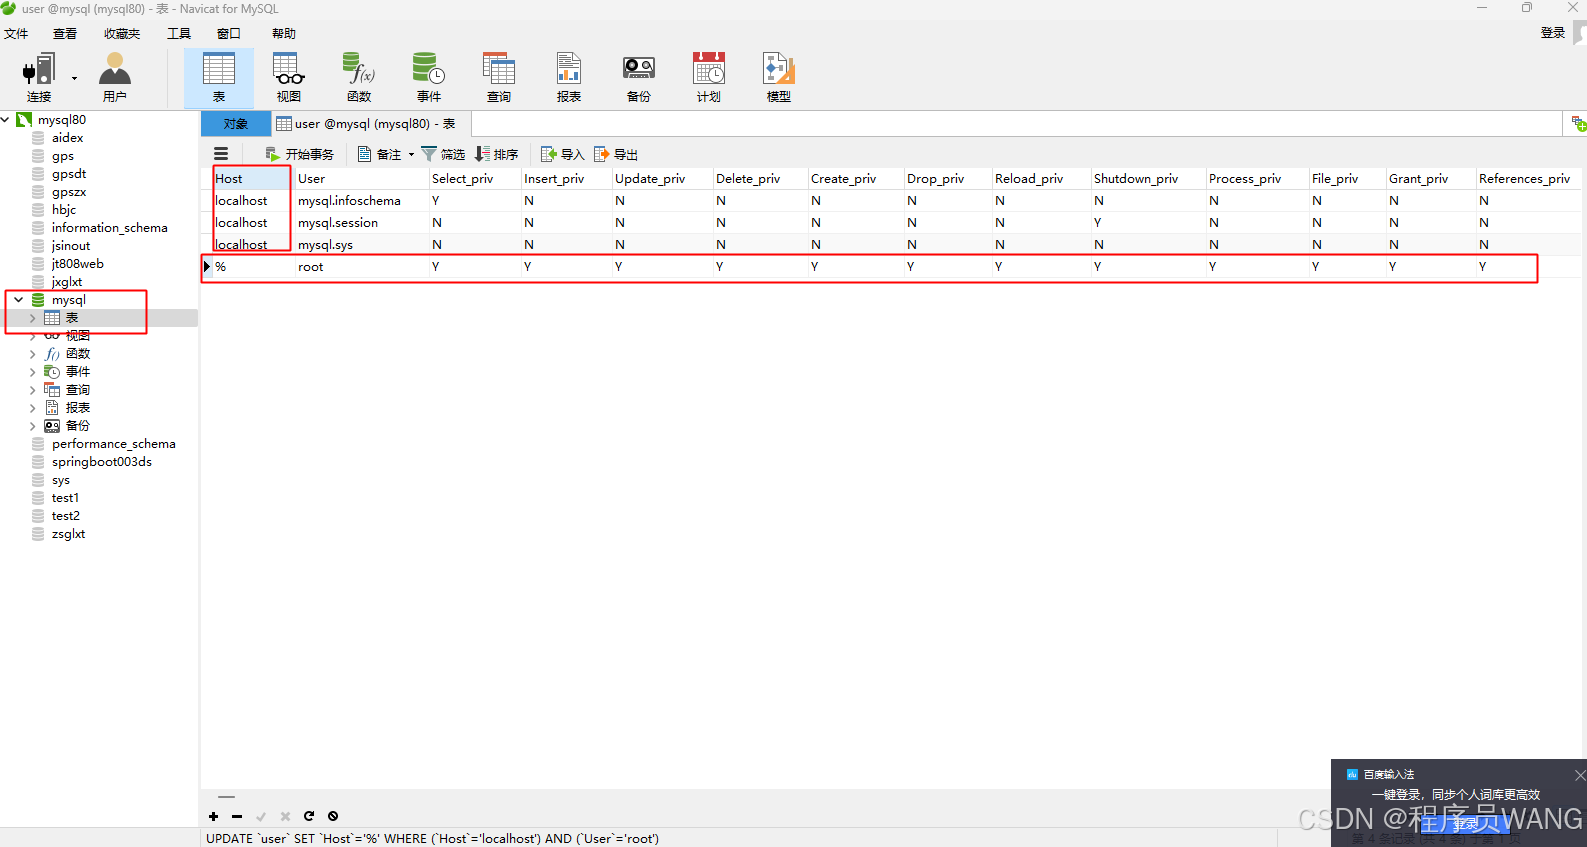Select the zsglxt database
This screenshot has width=1587, height=847.
69,534
